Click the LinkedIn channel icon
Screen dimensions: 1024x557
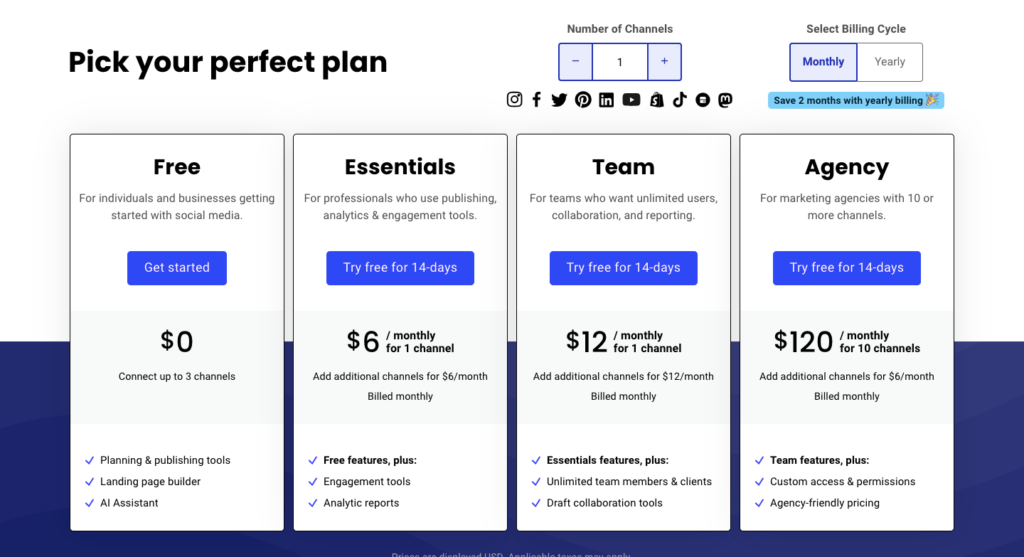607,100
